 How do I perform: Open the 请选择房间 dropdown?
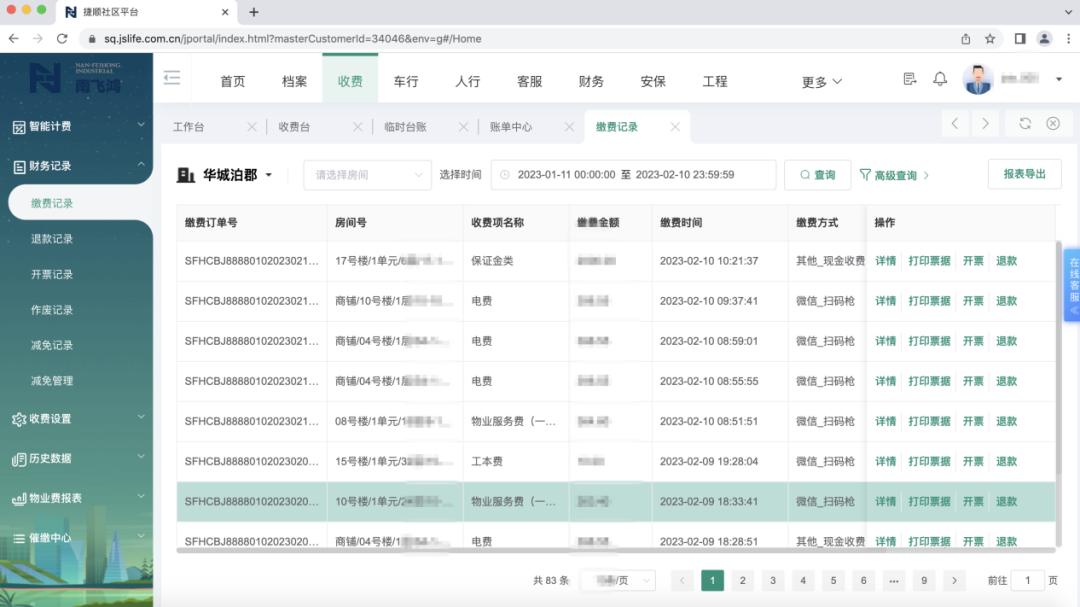point(366,174)
